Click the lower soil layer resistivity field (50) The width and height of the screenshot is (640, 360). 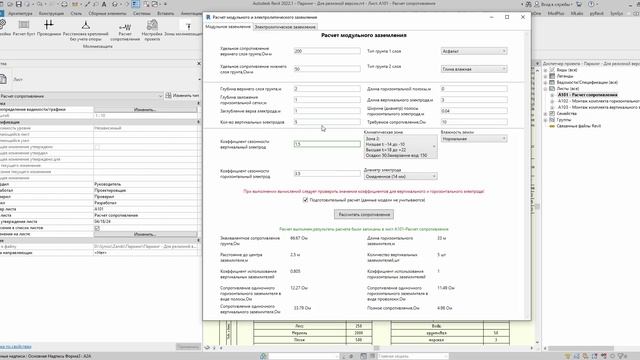[x=327, y=69]
